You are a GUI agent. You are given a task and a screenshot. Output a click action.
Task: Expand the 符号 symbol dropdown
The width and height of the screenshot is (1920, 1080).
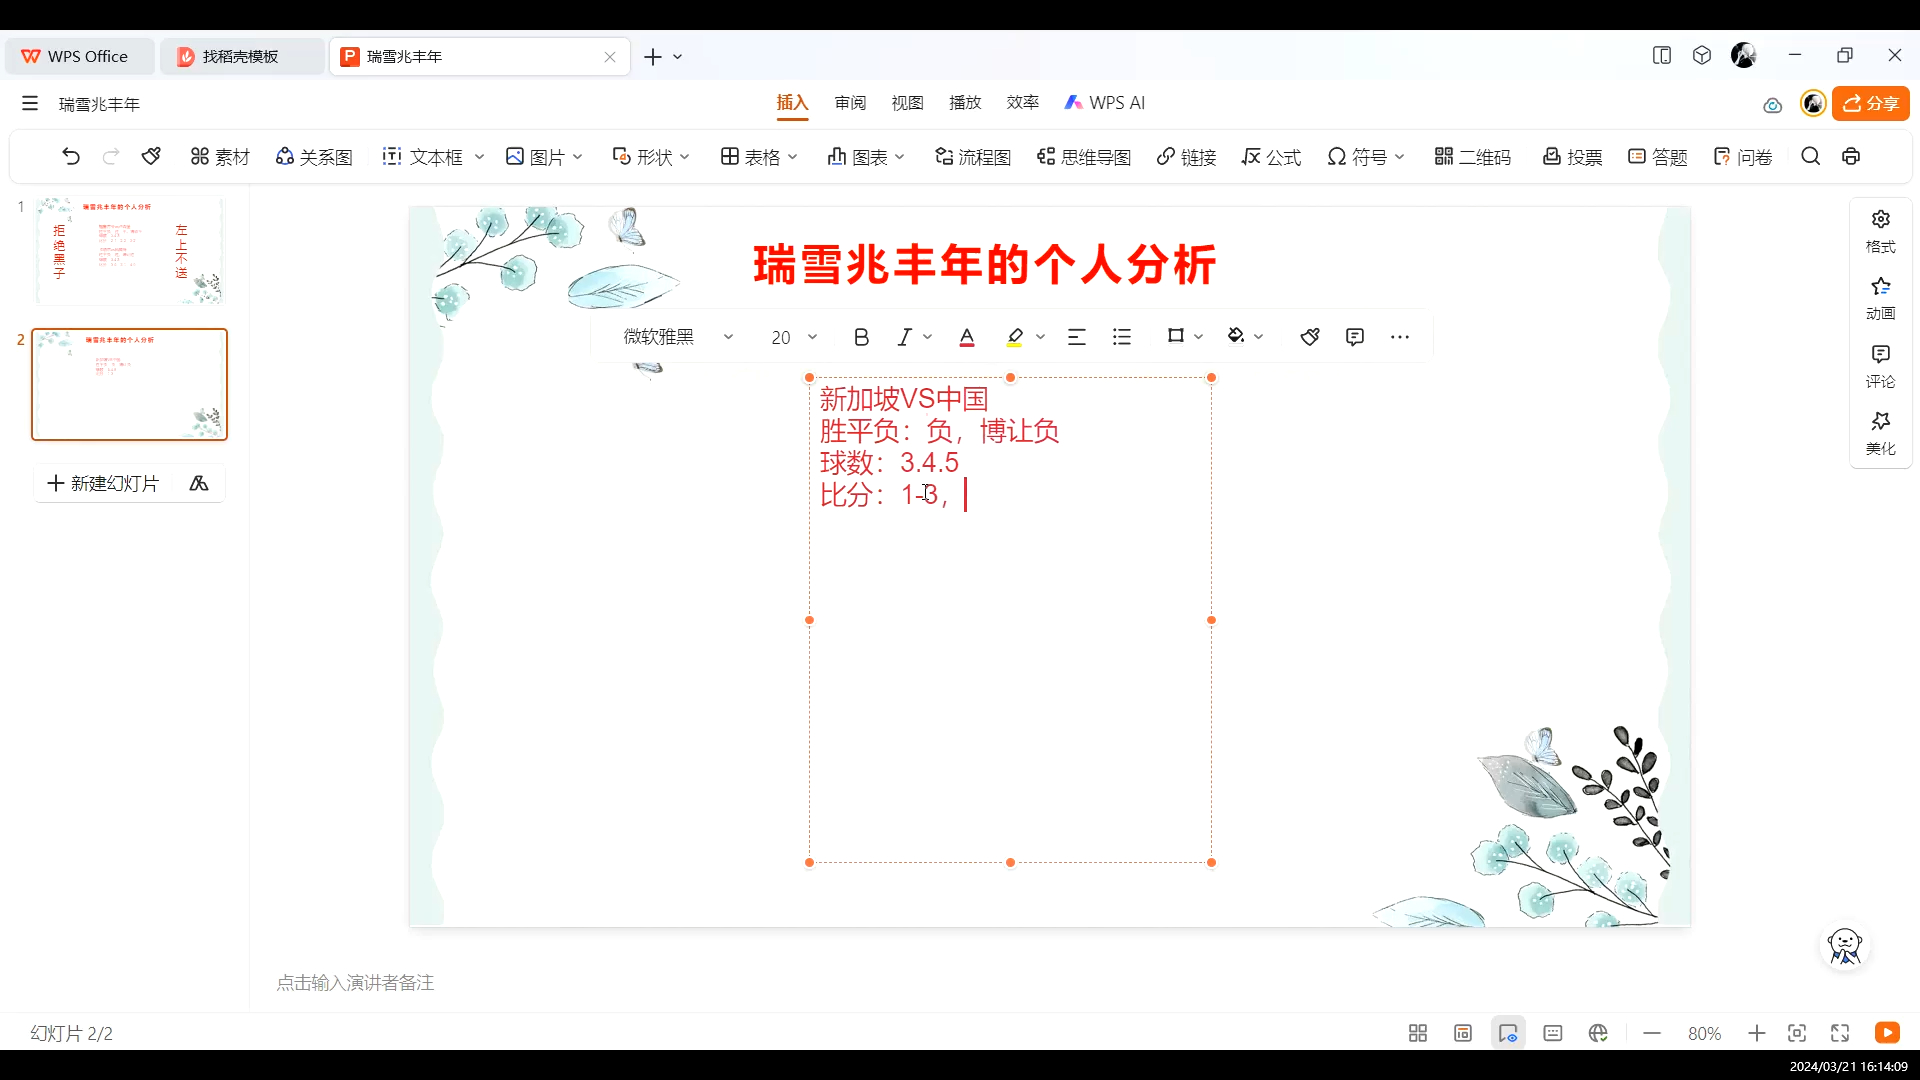click(x=1400, y=157)
